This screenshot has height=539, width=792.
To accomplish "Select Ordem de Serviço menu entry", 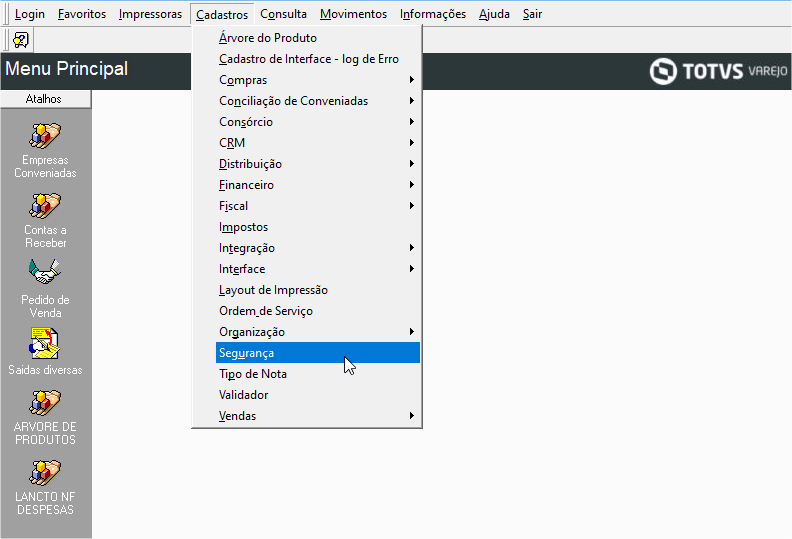I will [318, 311].
